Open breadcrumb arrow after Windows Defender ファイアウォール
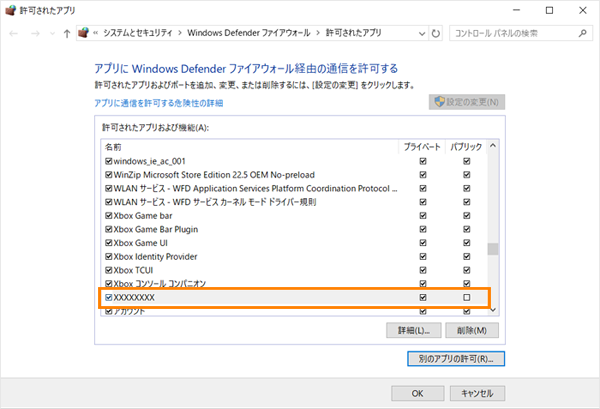The height and width of the screenshot is (409, 600). tap(318, 33)
